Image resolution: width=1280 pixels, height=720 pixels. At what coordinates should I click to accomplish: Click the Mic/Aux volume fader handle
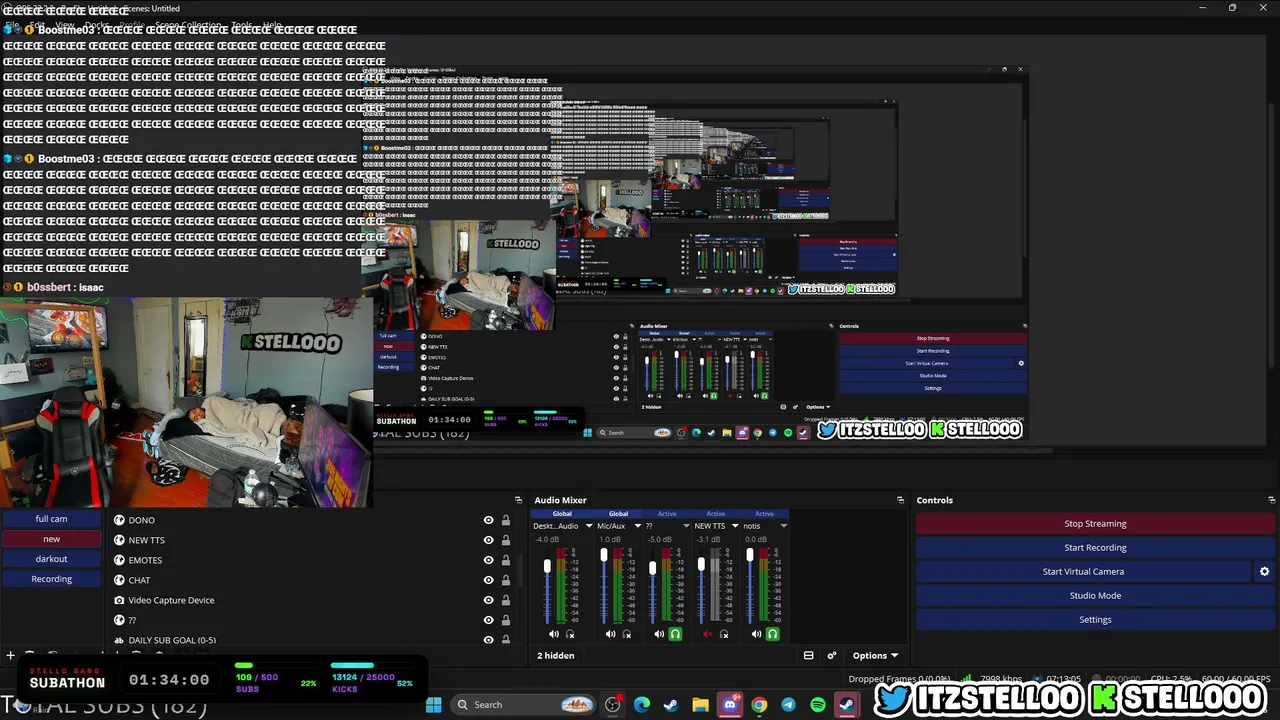603,555
